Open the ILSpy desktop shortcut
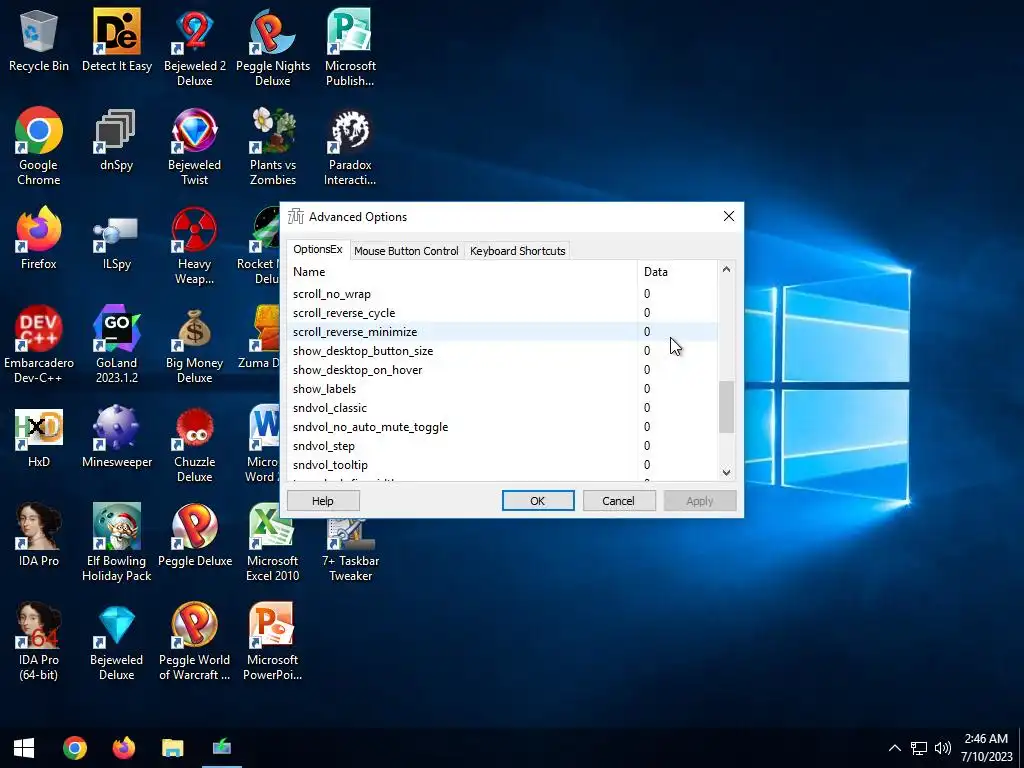This screenshot has height=768, width=1024. tap(116, 238)
